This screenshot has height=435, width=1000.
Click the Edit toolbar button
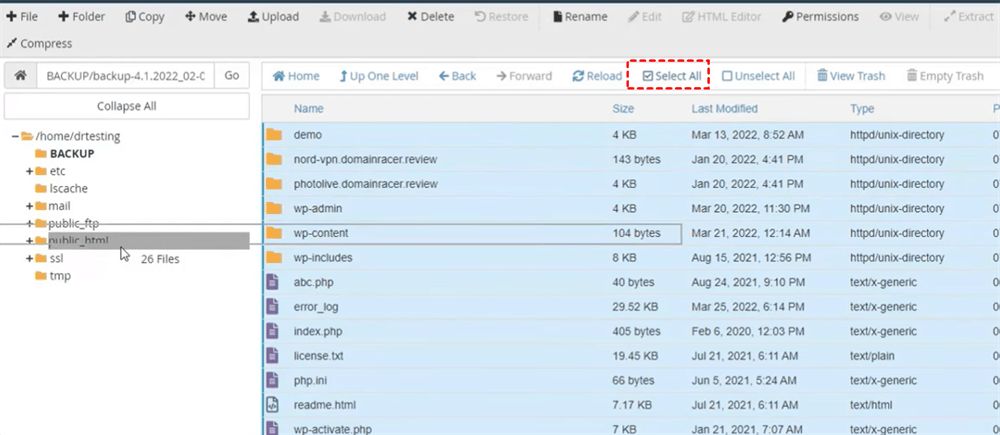coord(644,17)
